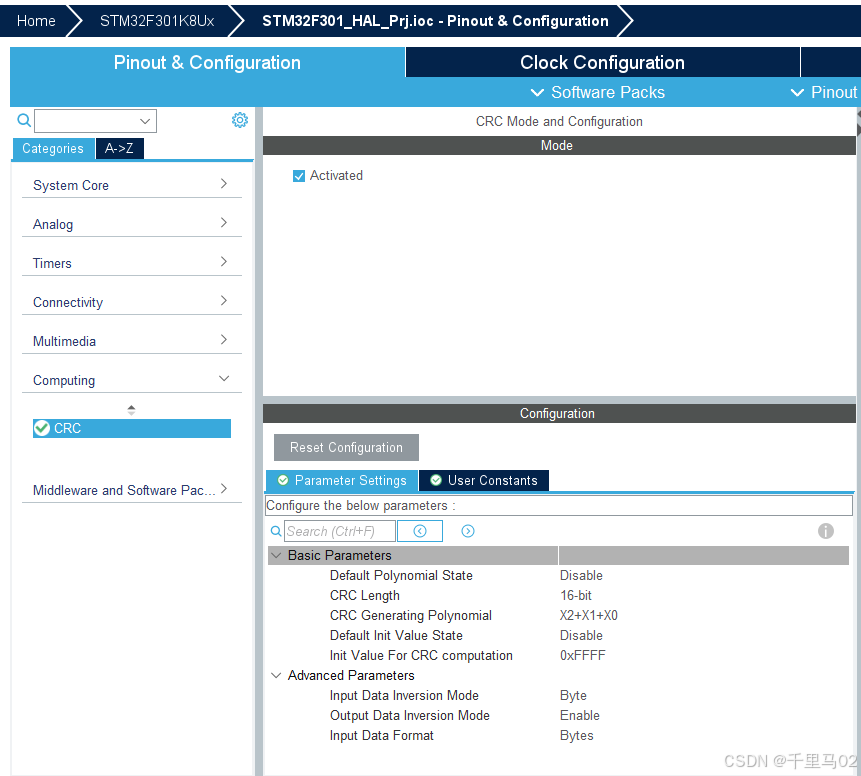Image resolution: width=861 pixels, height=776 pixels.
Task: Open the User Constants tab
Action: [x=484, y=481]
